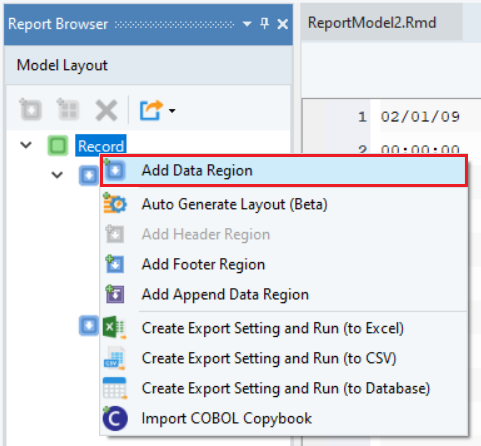The image size is (481, 446).
Task: Click the Add Footer Region icon
Action: click(x=115, y=264)
